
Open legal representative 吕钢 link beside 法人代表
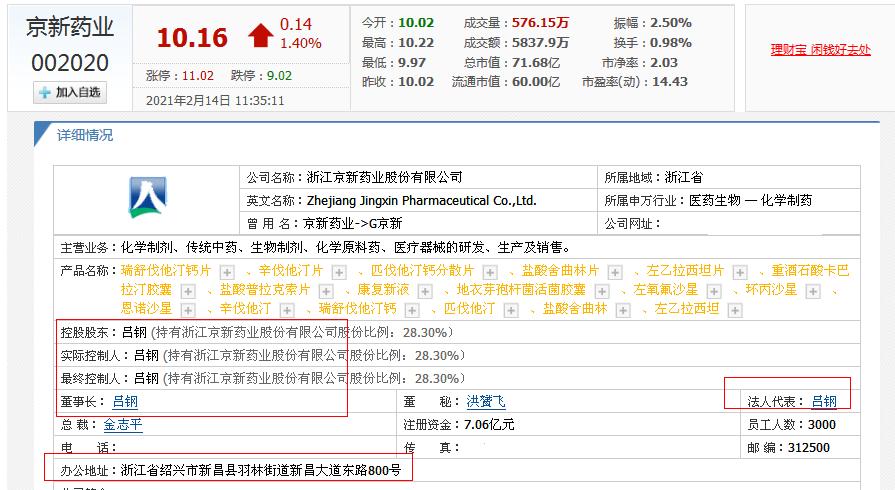click(824, 401)
